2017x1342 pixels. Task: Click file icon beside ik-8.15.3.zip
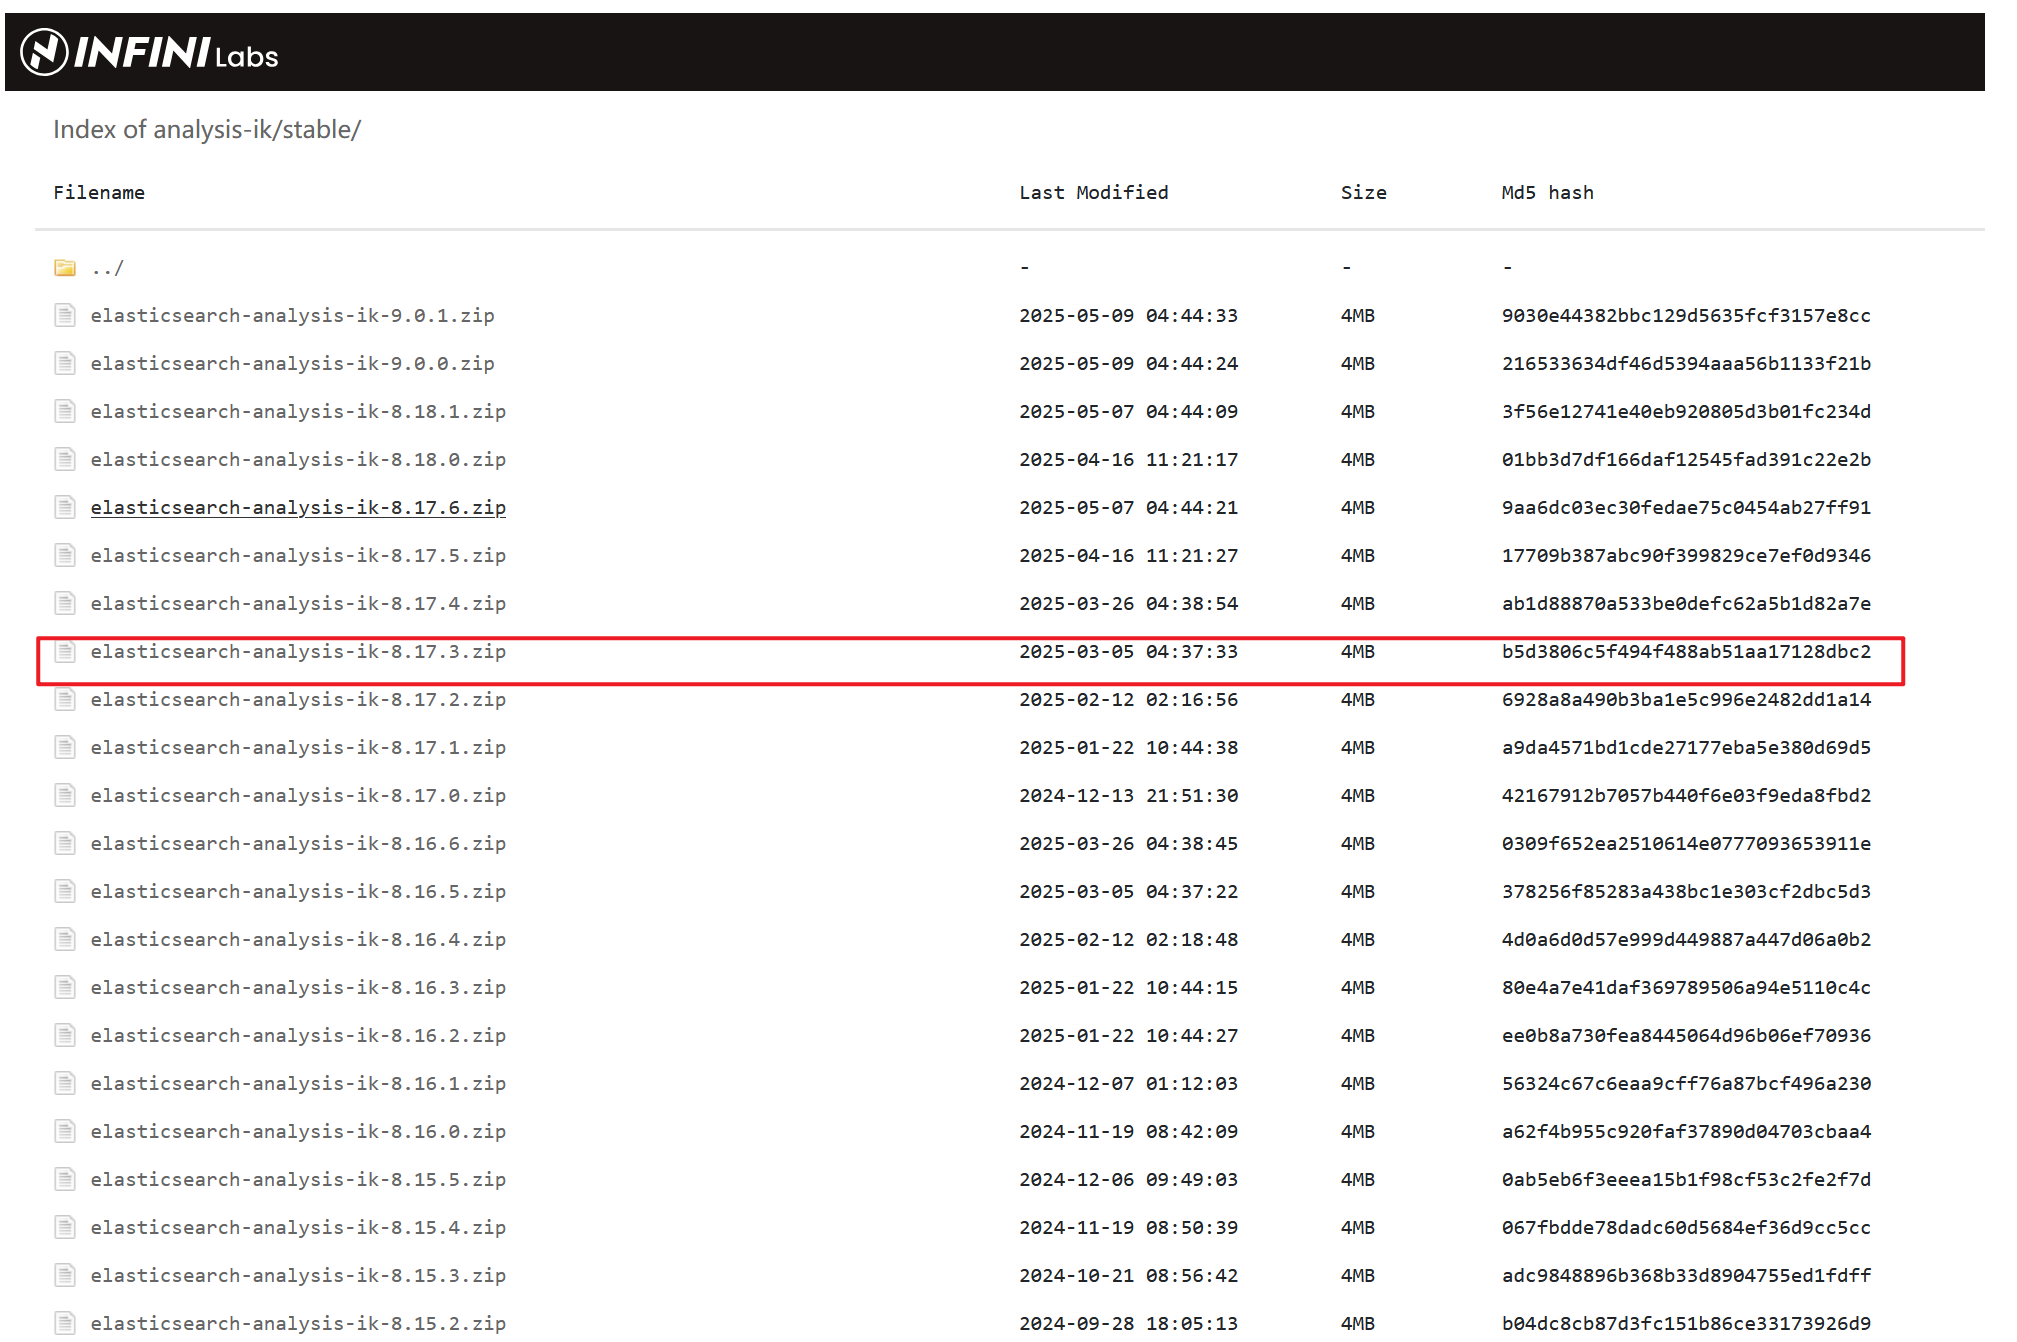65,1276
